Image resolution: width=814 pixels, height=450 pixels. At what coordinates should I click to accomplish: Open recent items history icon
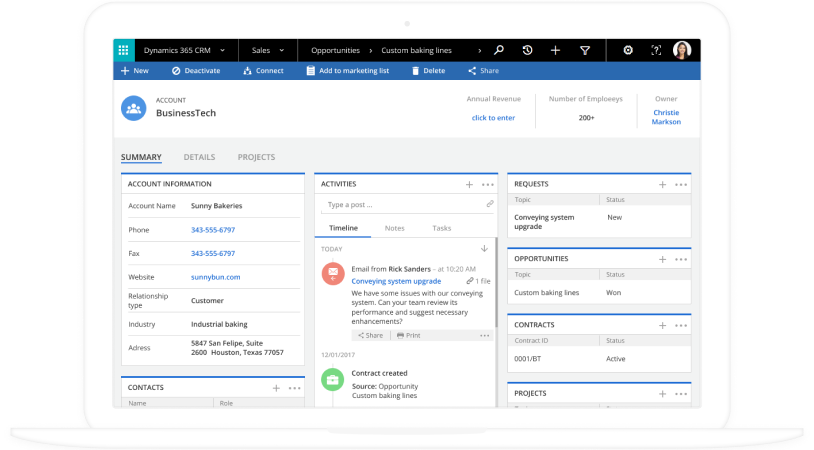pos(527,50)
